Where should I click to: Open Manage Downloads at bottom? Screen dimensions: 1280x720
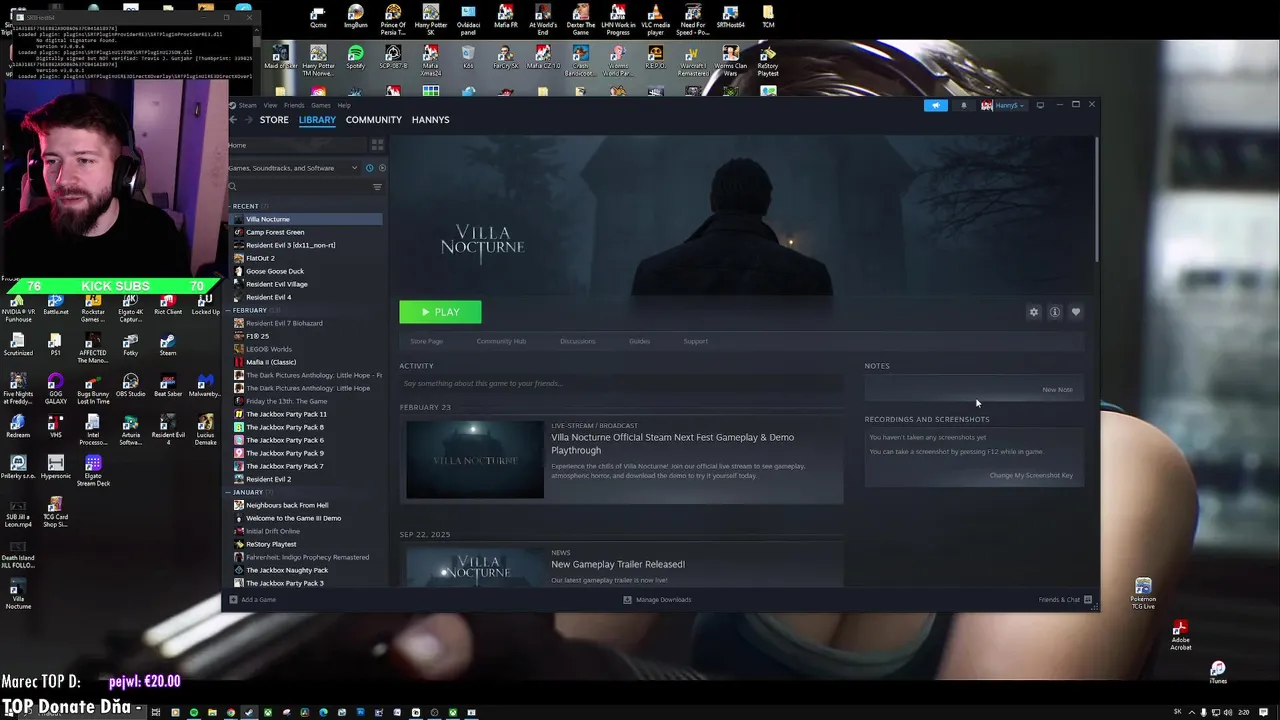click(657, 600)
